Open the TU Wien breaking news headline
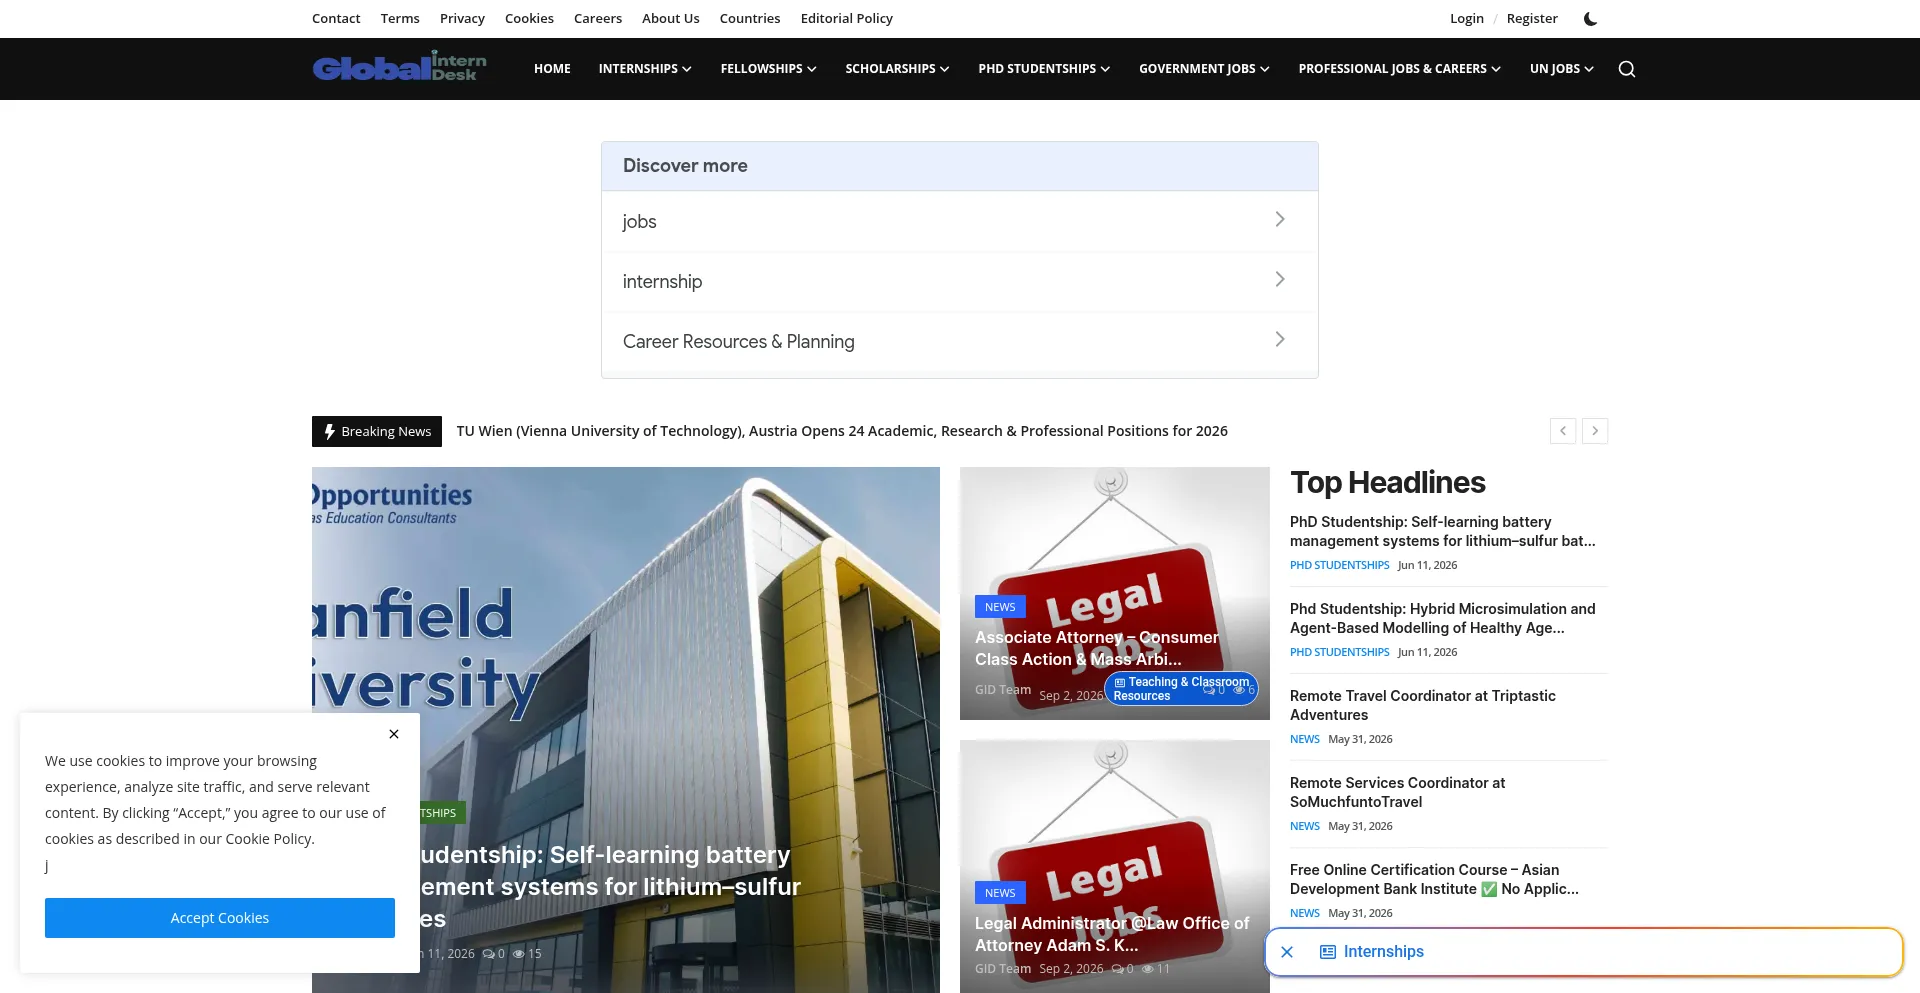Viewport: 1920px width, 993px height. (842, 431)
